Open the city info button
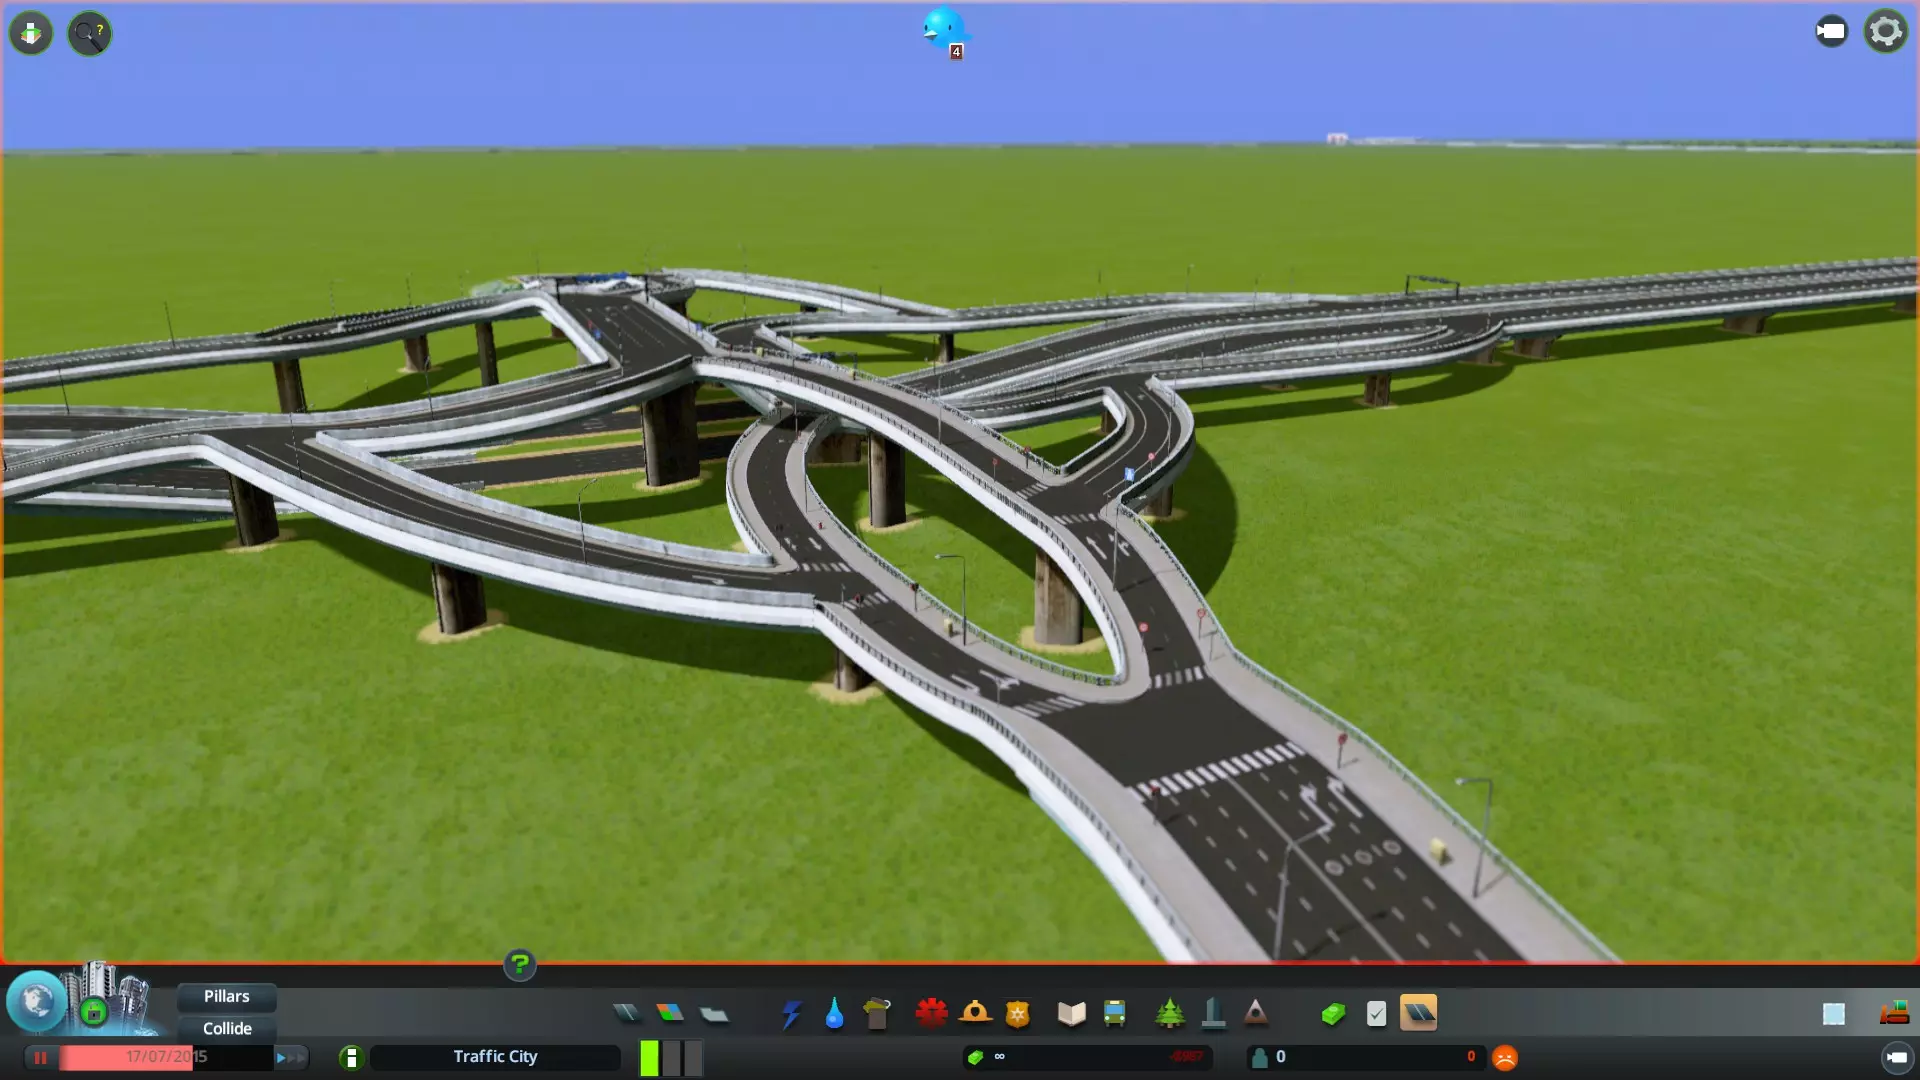The height and width of the screenshot is (1080, 1920). (351, 1057)
